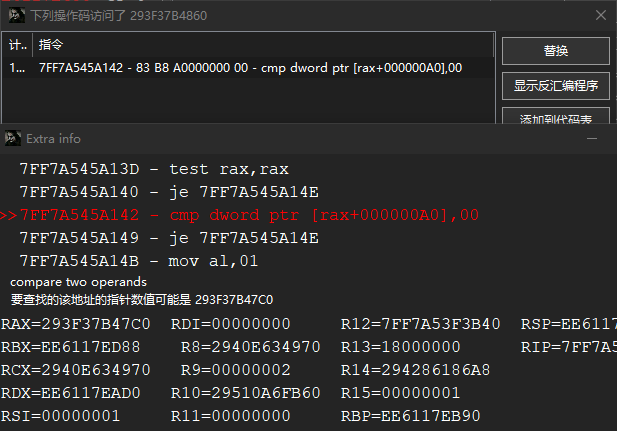Select the cmp dword ptr instruction row
617x431 pixels.
pyautogui.click(x=248, y=68)
